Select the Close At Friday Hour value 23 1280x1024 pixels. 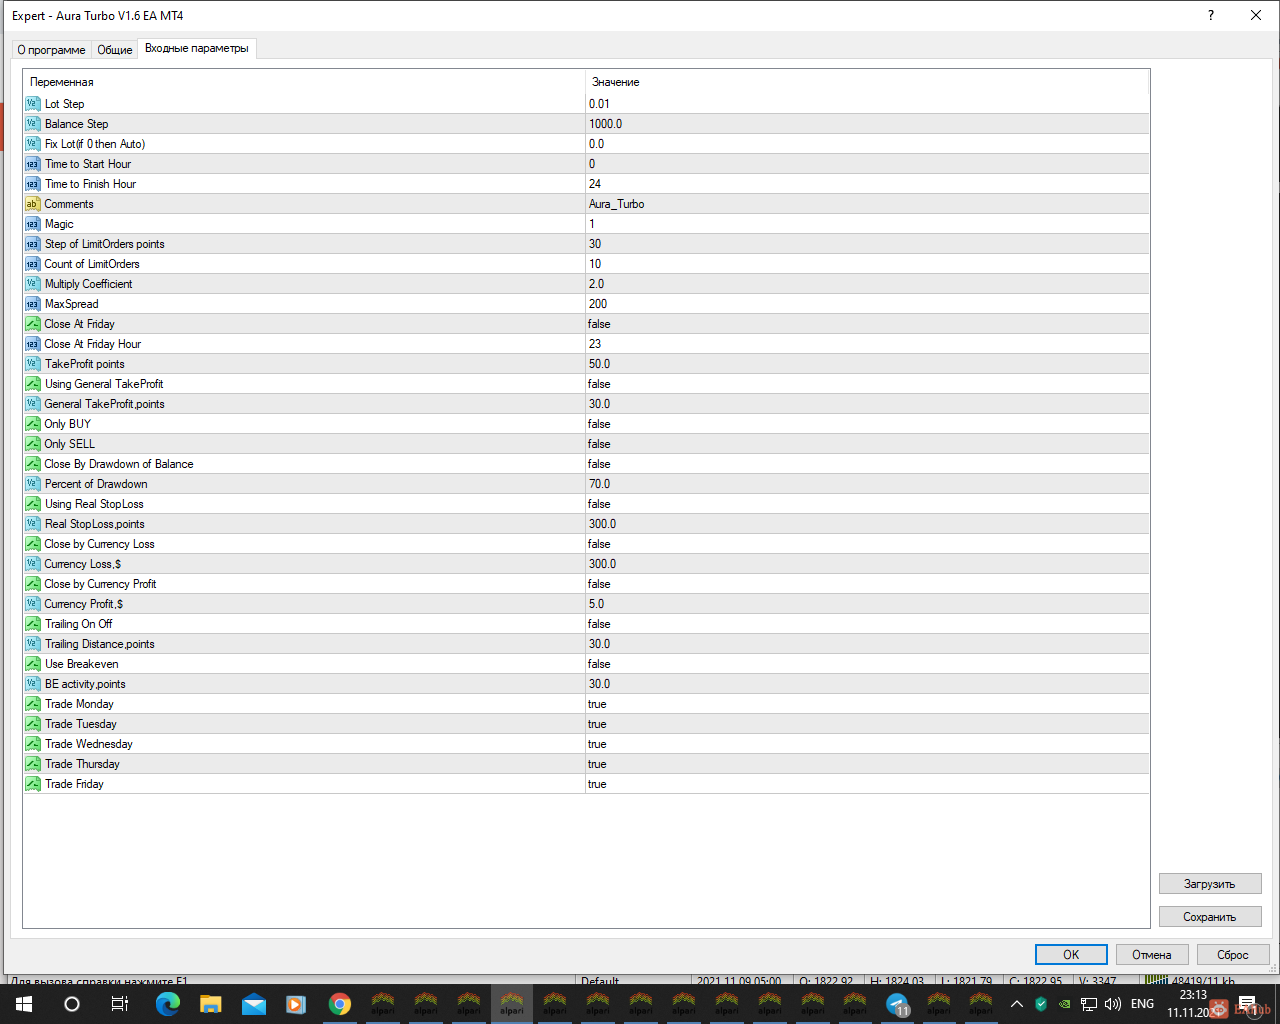595,344
